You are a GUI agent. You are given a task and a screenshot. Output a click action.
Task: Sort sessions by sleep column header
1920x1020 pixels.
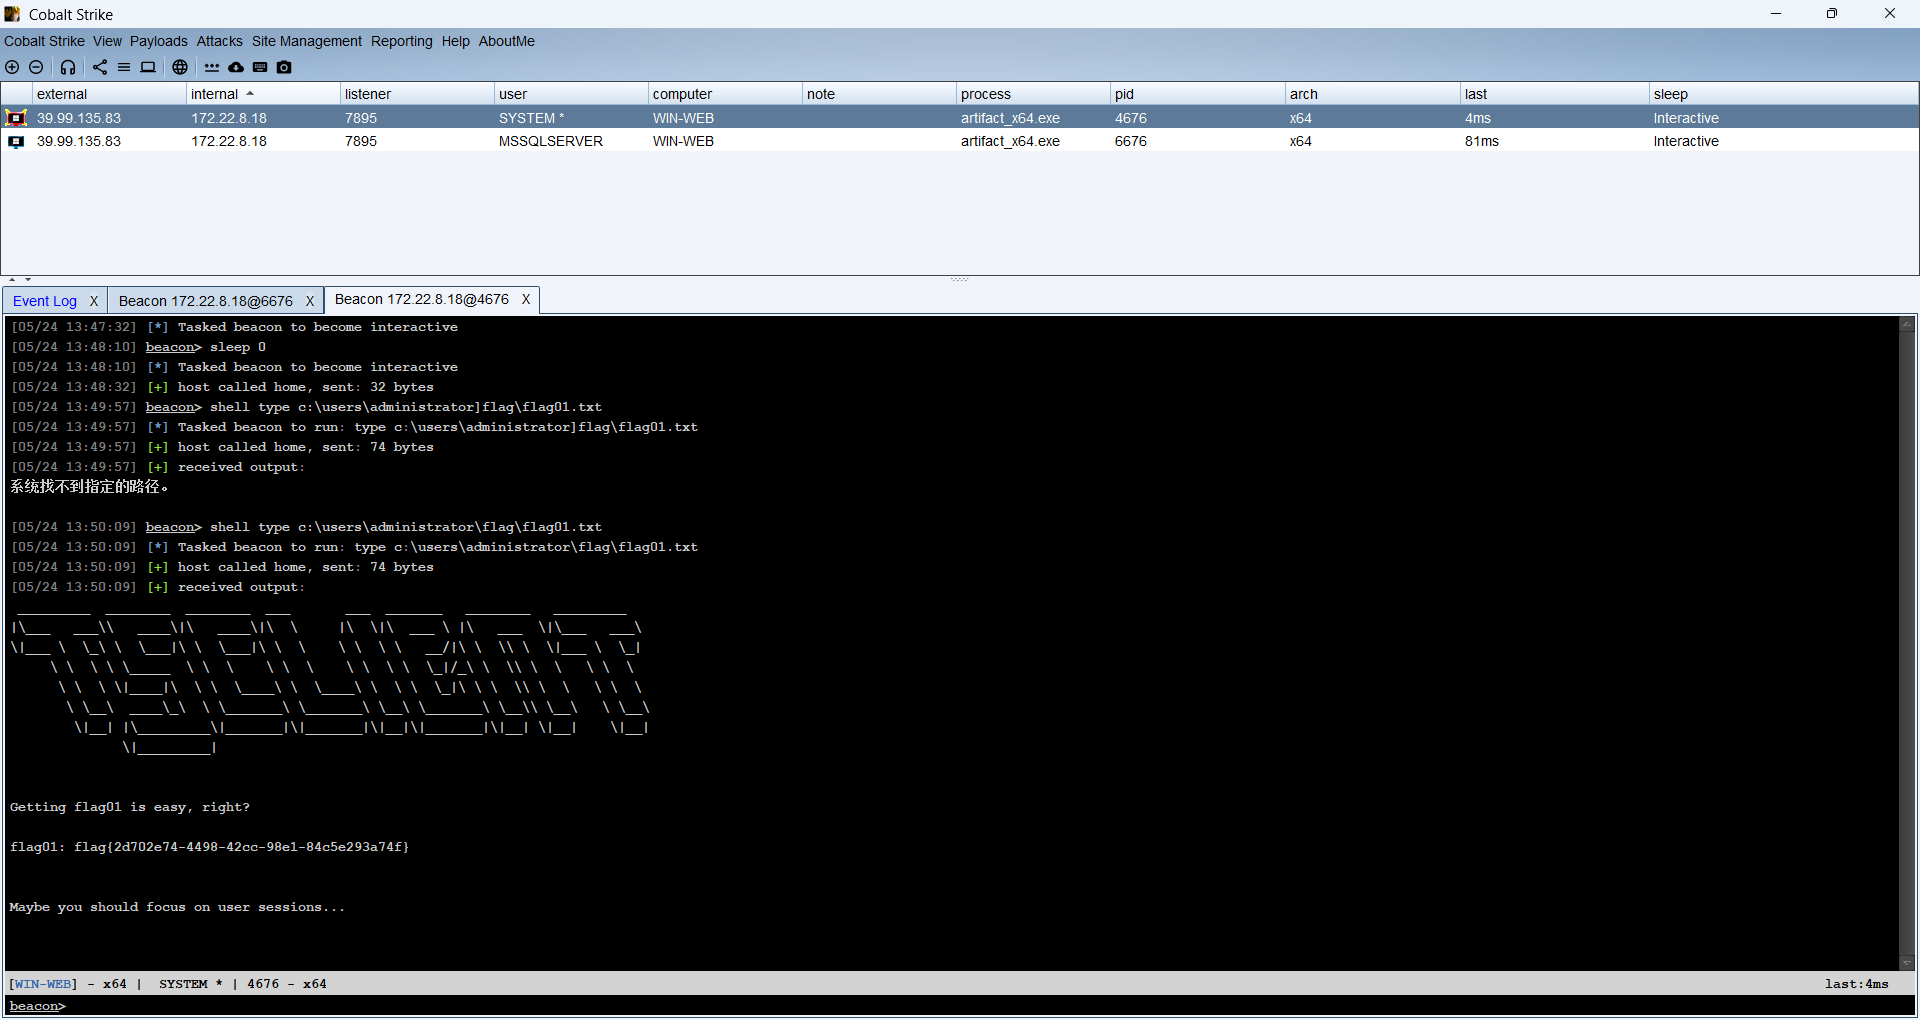coord(1784,94)
